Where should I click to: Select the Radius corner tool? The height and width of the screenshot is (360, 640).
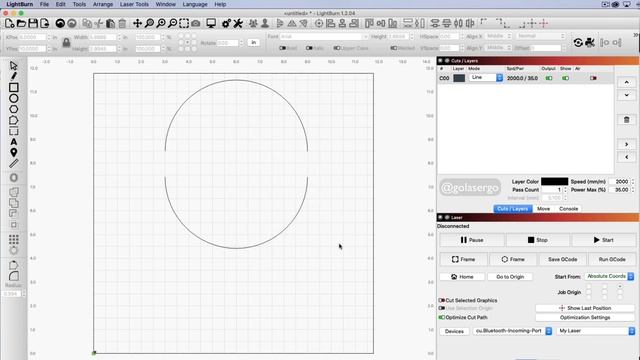coord(13,276)
